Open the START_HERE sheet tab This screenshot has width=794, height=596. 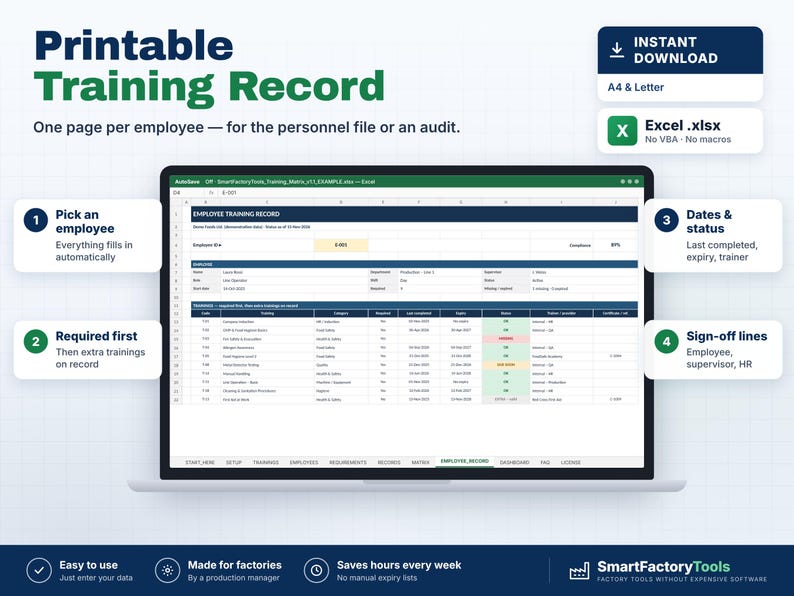click(200, 462)
